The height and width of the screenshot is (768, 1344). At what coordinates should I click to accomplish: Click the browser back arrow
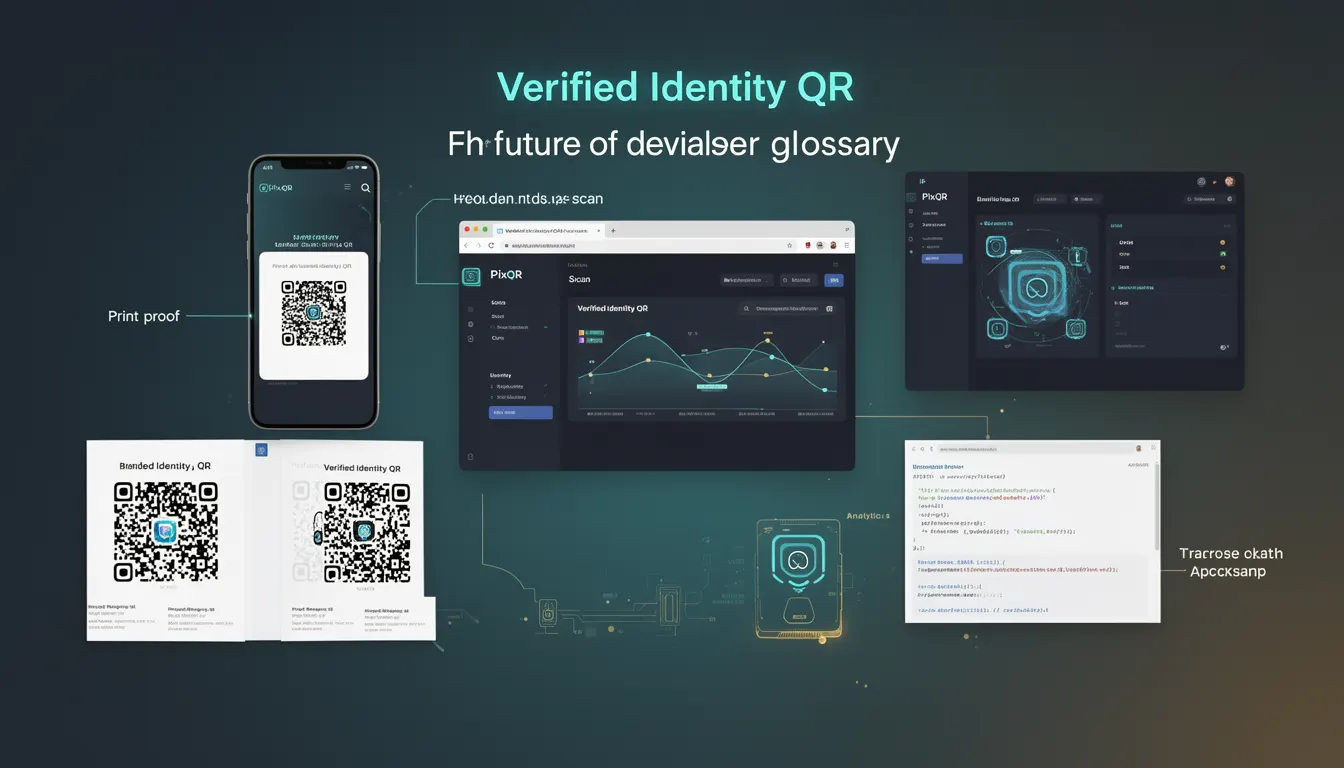(466, 245)
